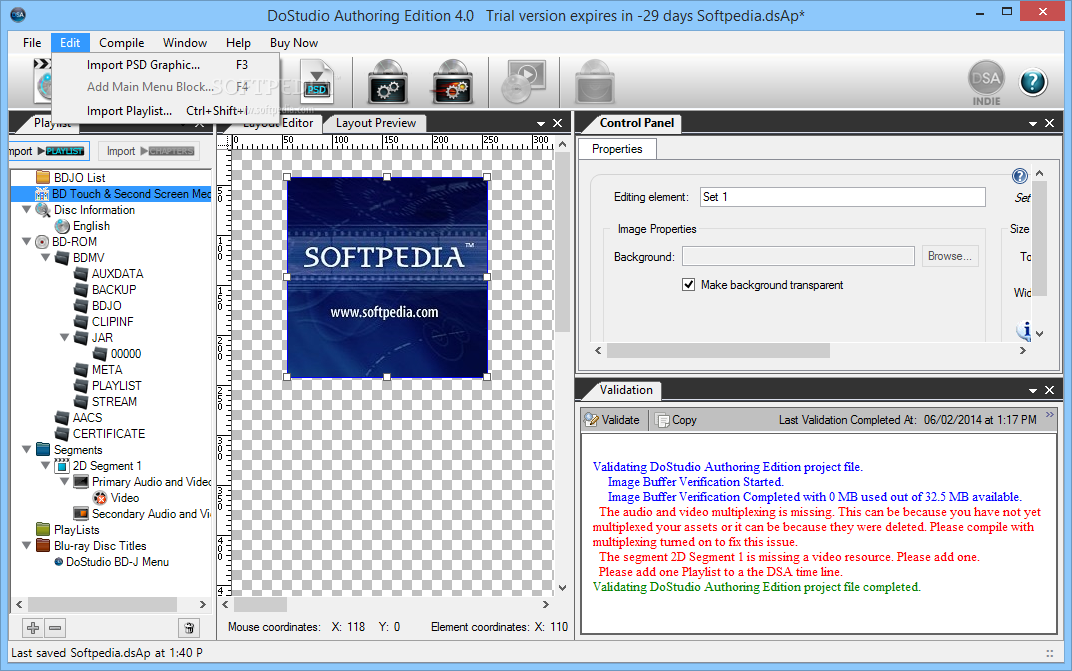Open help via the blue question mark toolbar icon

tap(1033, 82)
